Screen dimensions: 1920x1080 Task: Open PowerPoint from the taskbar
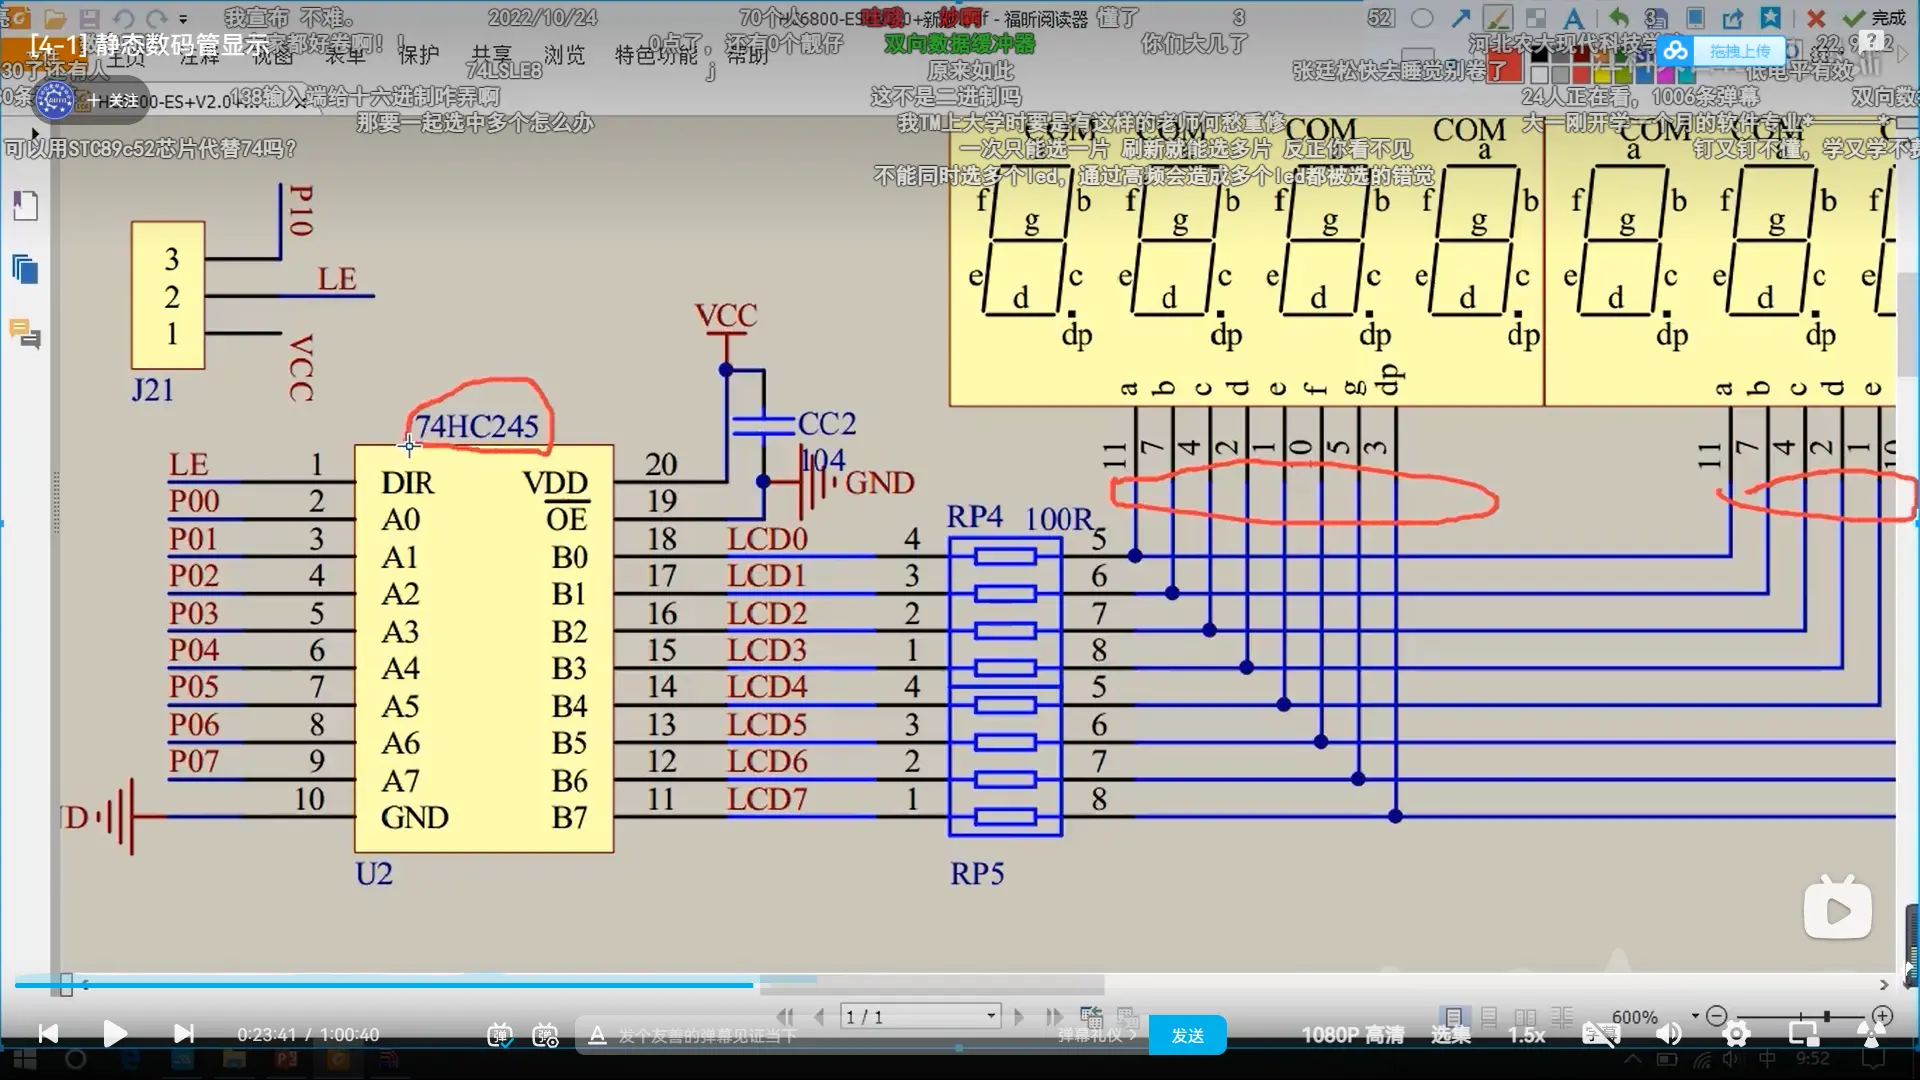pos(286,1060)
